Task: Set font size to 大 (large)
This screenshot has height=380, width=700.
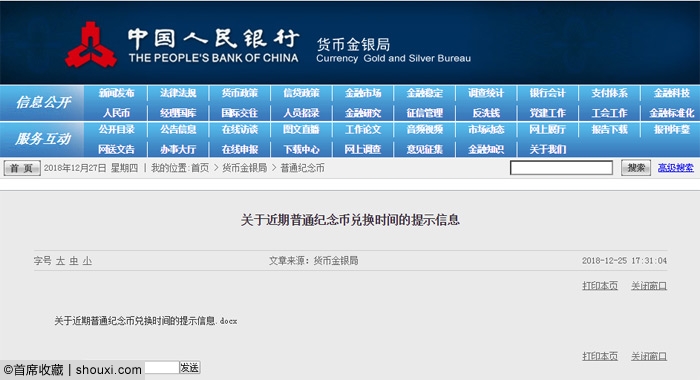Action: point(60,261)
